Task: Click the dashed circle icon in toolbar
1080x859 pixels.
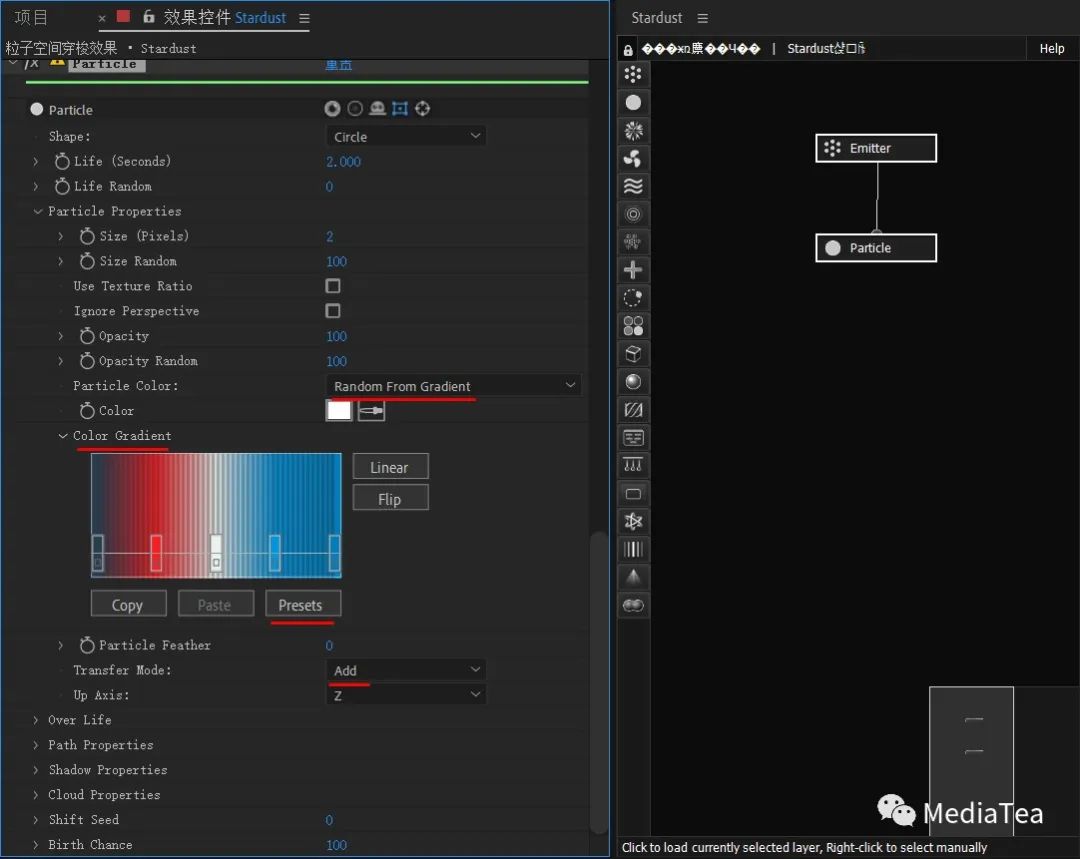Action: [x=633, y=298]
